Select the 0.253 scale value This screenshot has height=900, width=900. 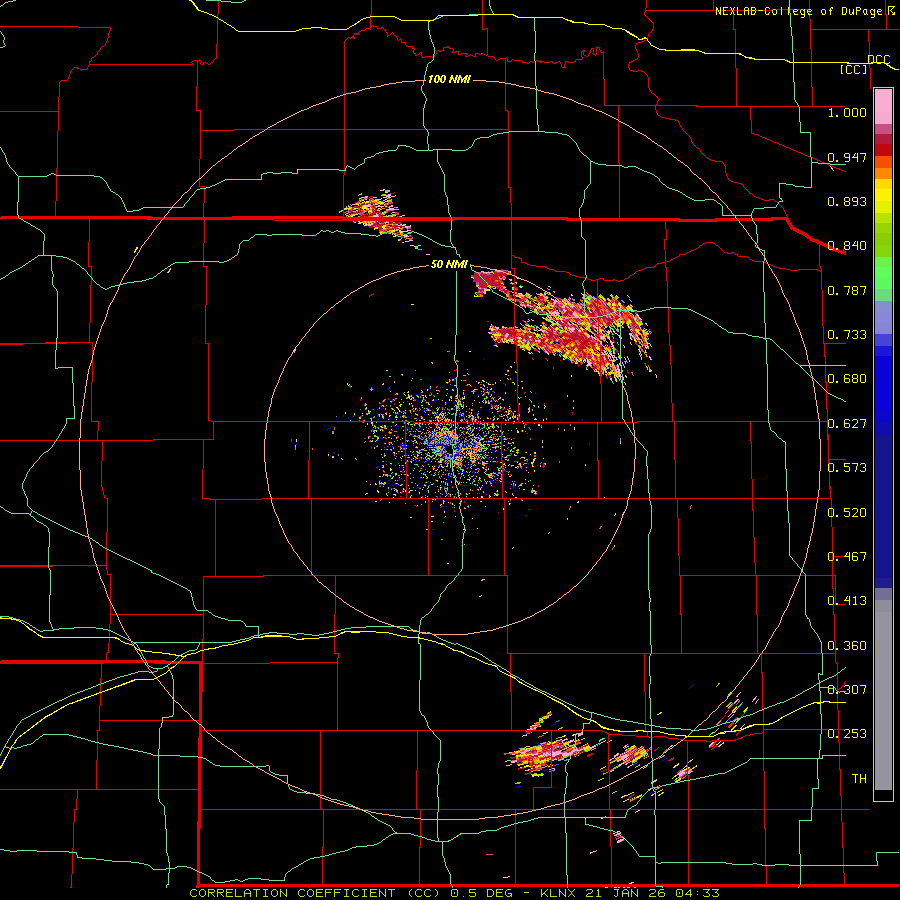click(x=847, y=734)
